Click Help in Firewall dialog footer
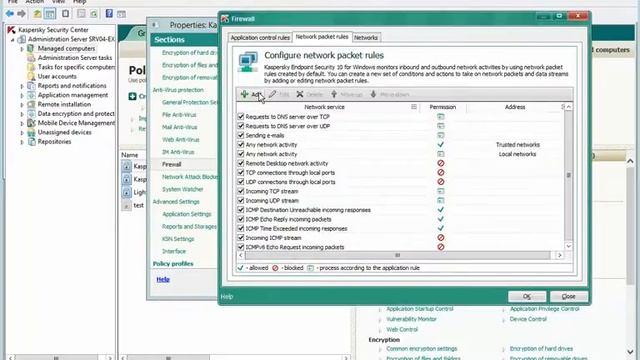 pyautogui.click(x=227, y=297)
